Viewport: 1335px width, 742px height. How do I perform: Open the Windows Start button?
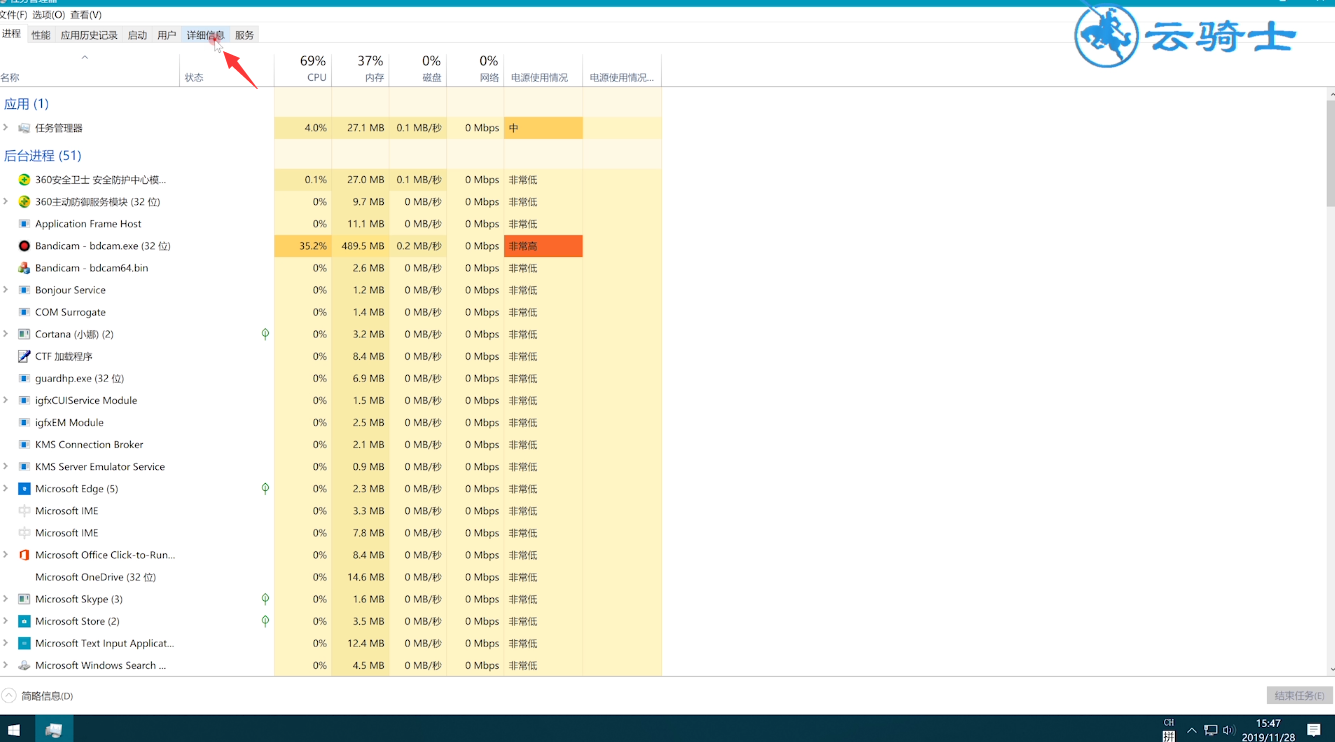(14, 730)
